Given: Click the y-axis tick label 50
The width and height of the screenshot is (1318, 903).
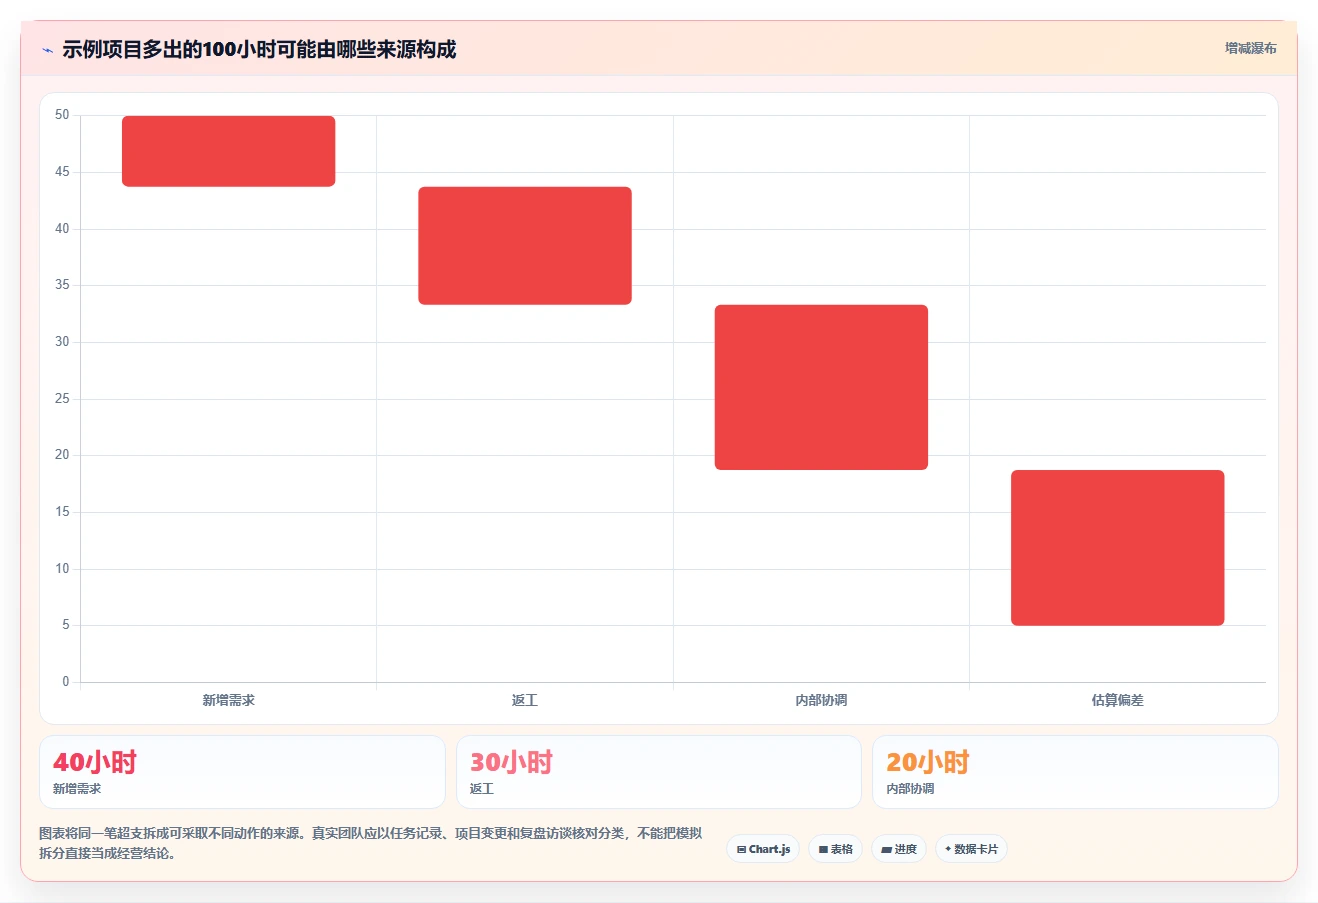Looking at the screenshot, I should point(62,115).
